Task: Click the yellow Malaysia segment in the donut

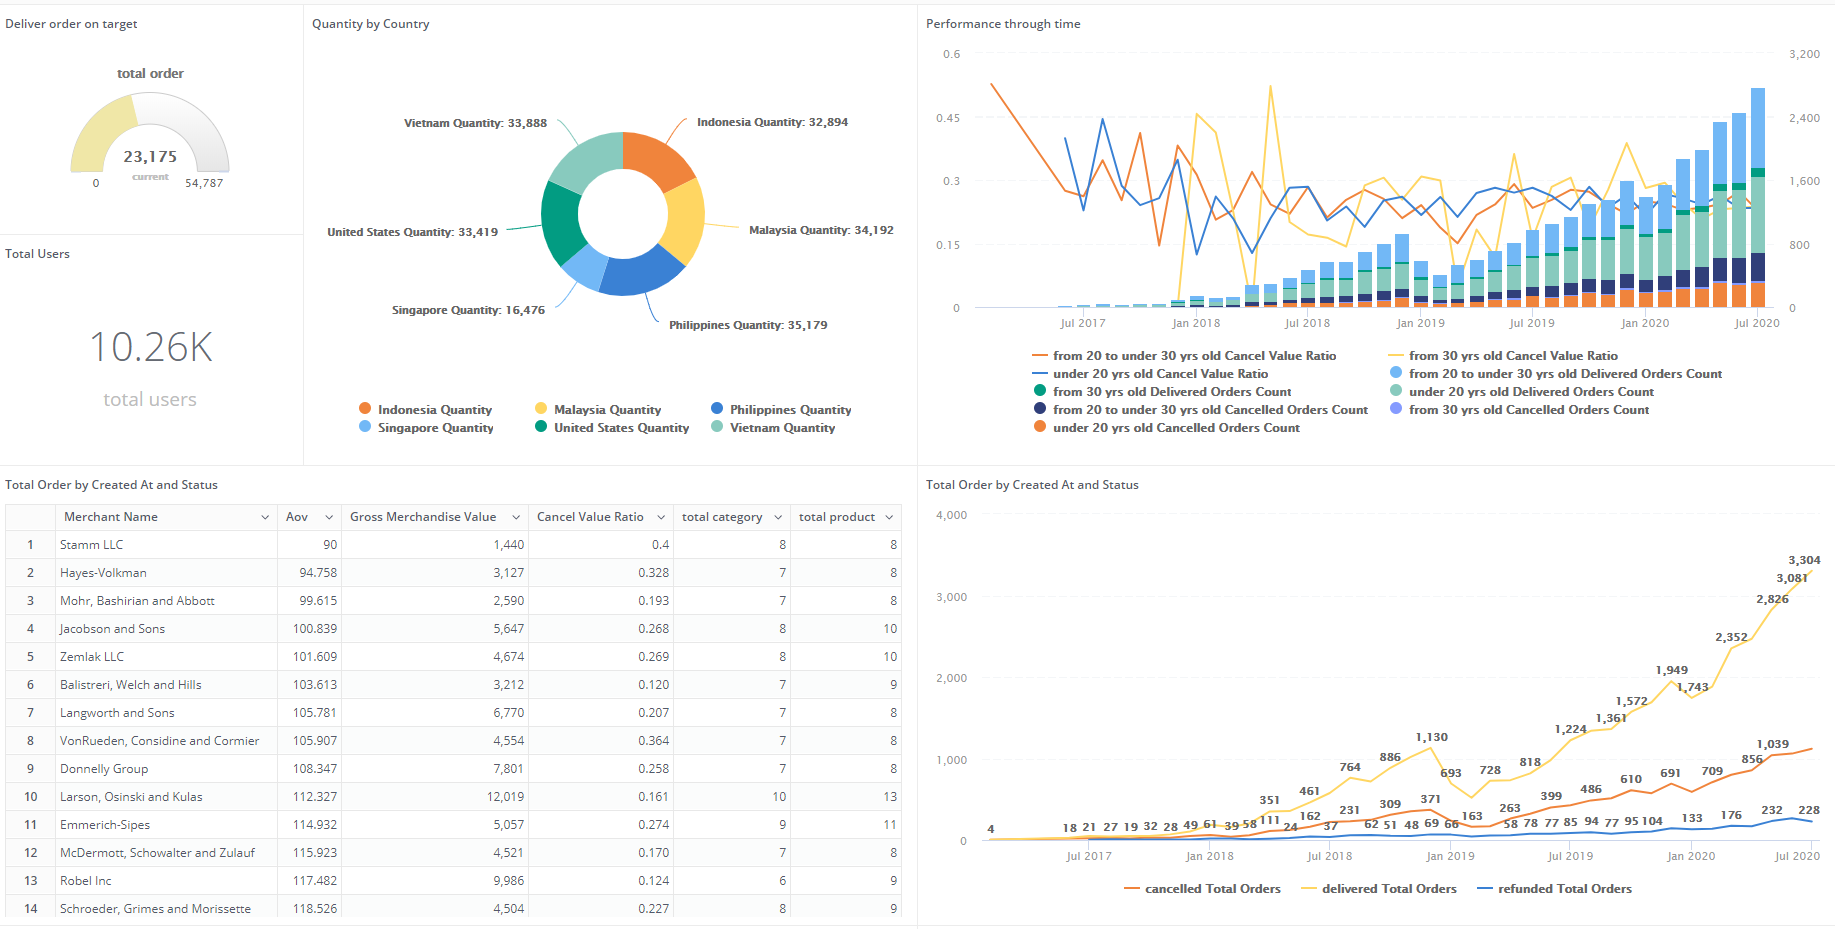Action: (685, 221)
